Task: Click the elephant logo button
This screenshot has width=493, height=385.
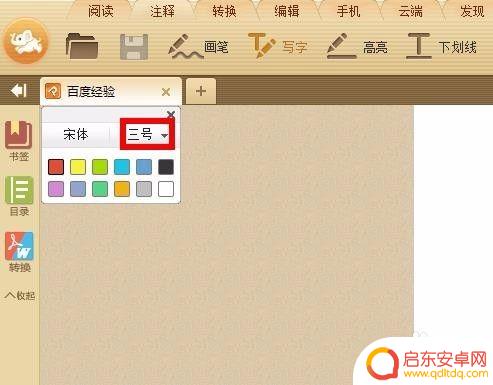Action: point(26,41)
